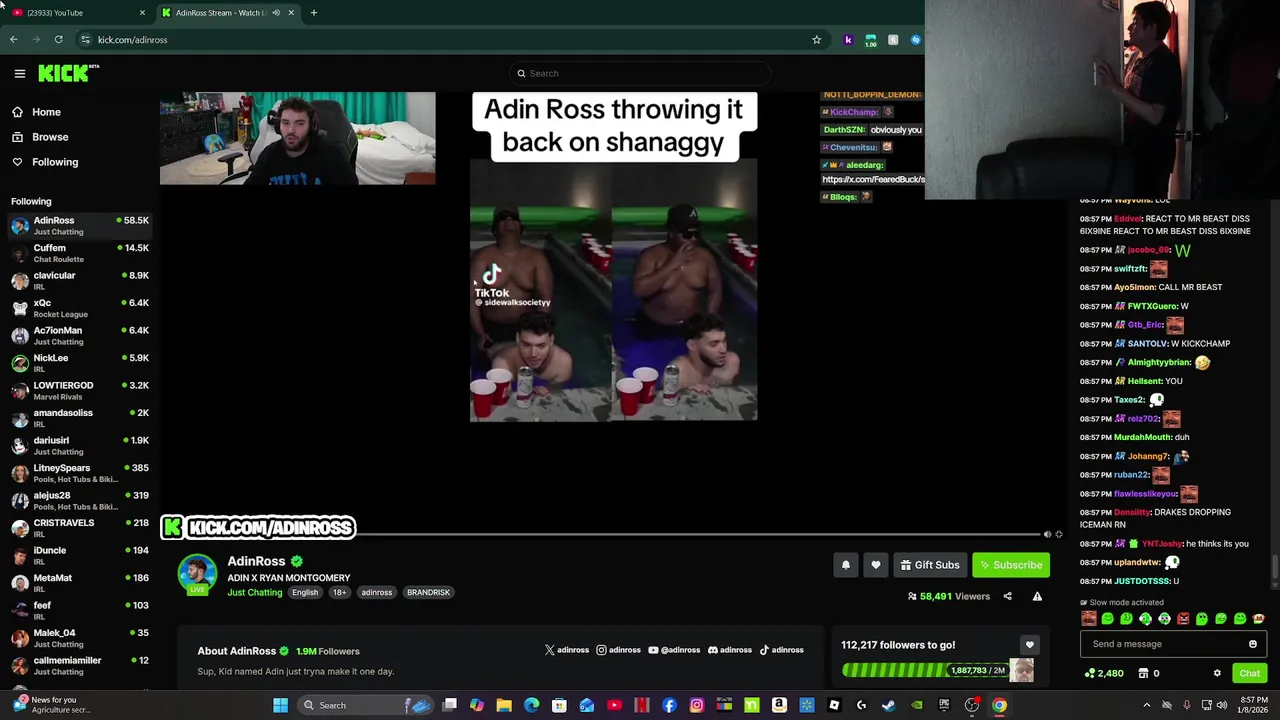Open Cuffem channel in Following list
This screenshot has width=1280, height=720.
coord(80,253)
